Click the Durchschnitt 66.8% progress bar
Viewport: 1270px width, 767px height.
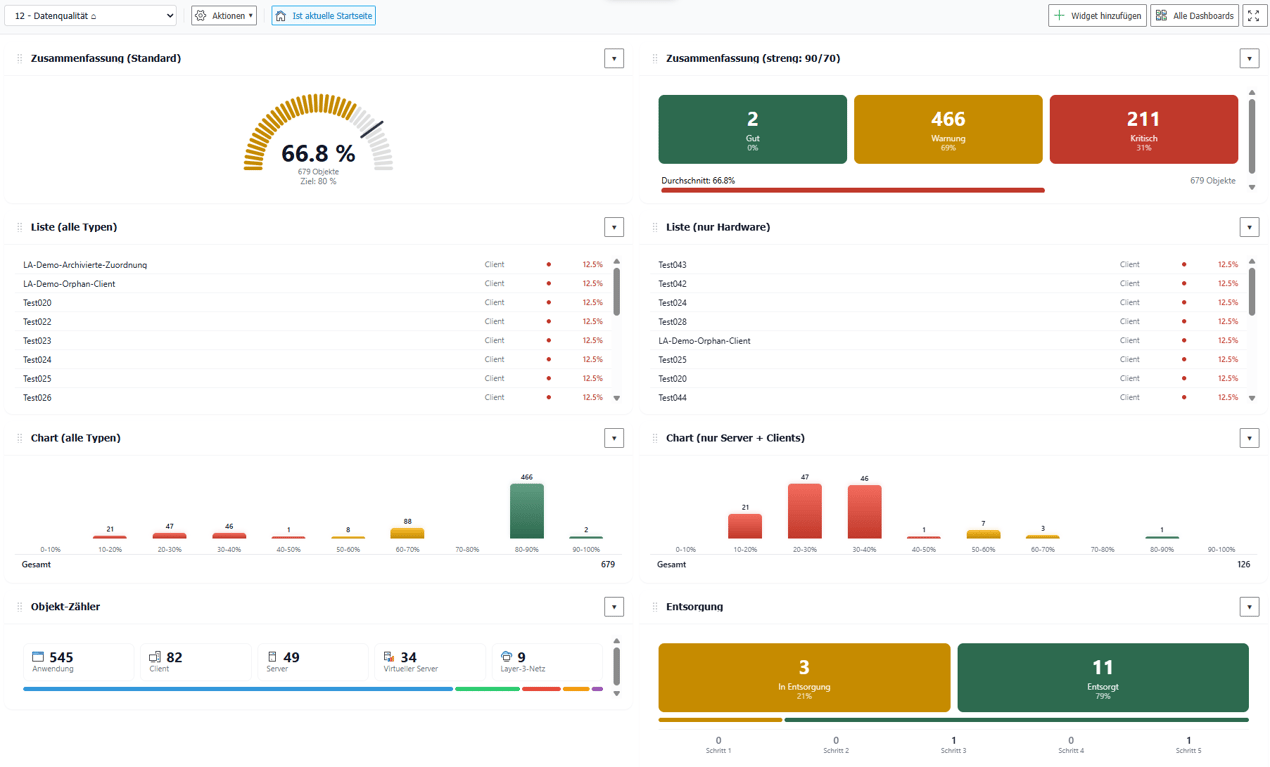pyautogui.click(x=851, y=190)
